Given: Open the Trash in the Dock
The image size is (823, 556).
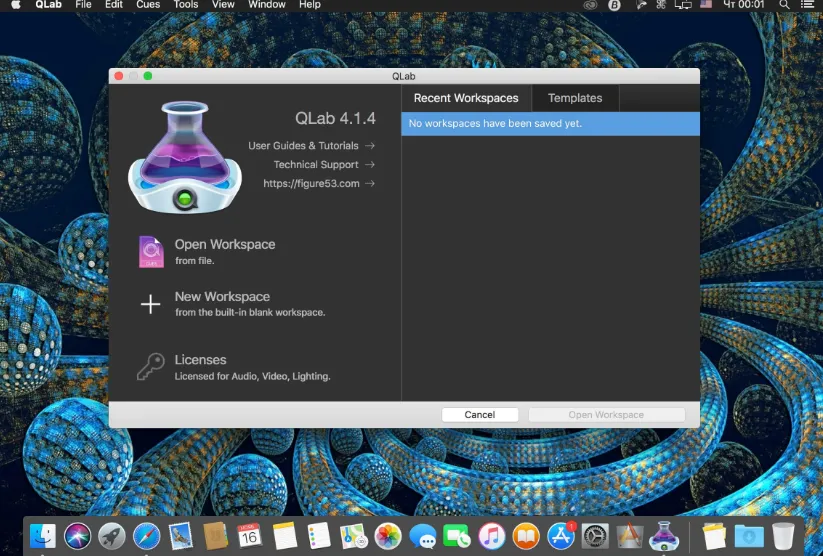Looking at the screenshot, I should (x=783, y=536).
